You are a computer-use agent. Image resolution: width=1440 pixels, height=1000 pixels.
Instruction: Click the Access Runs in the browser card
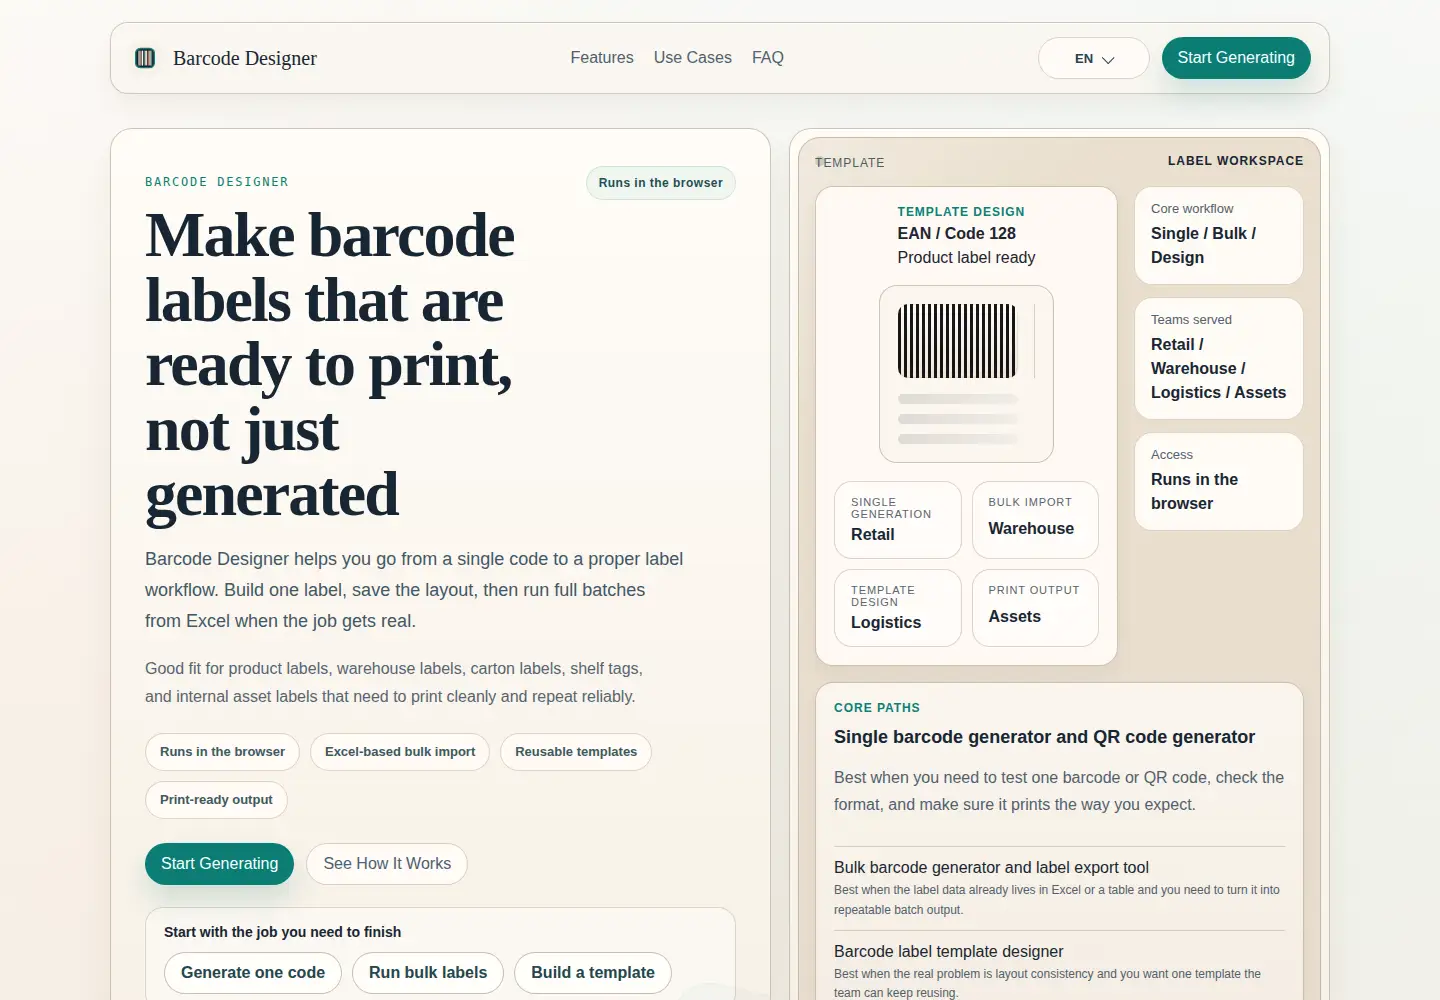coord(1219,482)
